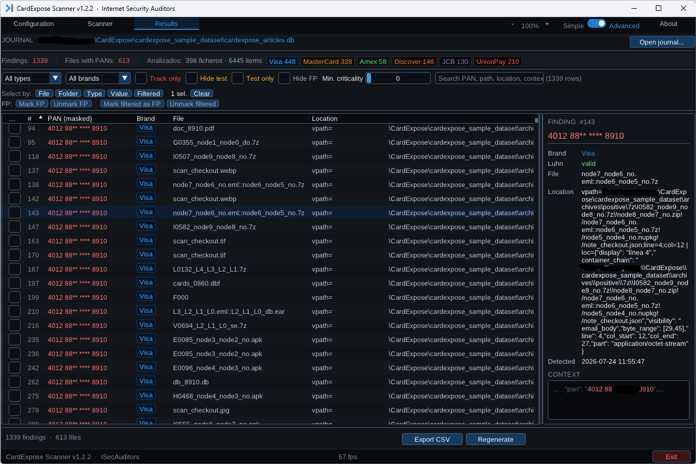Click the Unmark filtered button

(193, 104)
